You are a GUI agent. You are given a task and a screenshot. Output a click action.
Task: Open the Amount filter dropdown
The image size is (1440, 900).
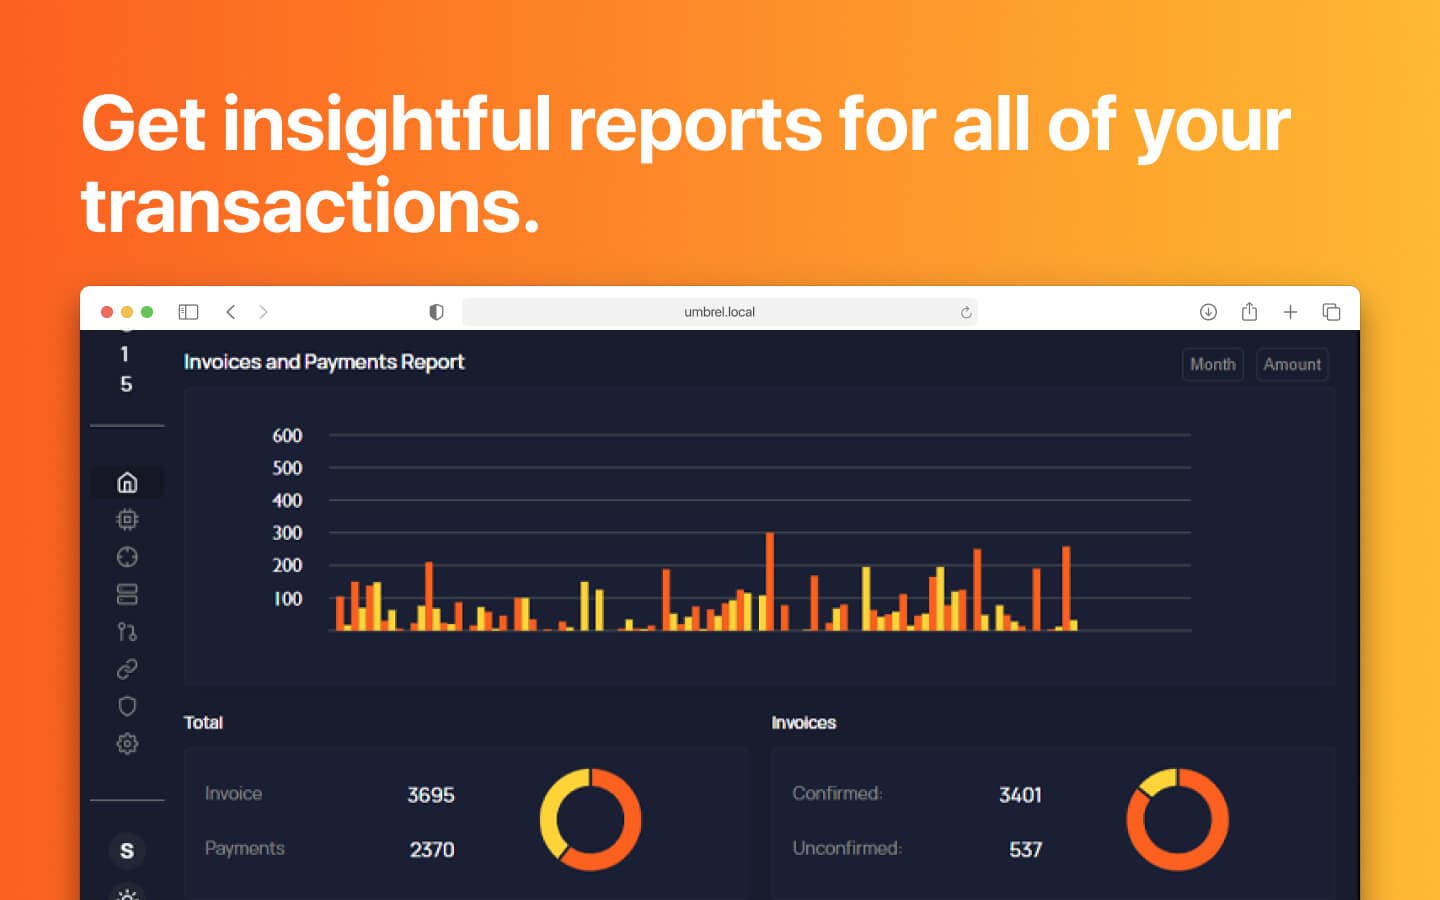click(x=1291, y=365)
